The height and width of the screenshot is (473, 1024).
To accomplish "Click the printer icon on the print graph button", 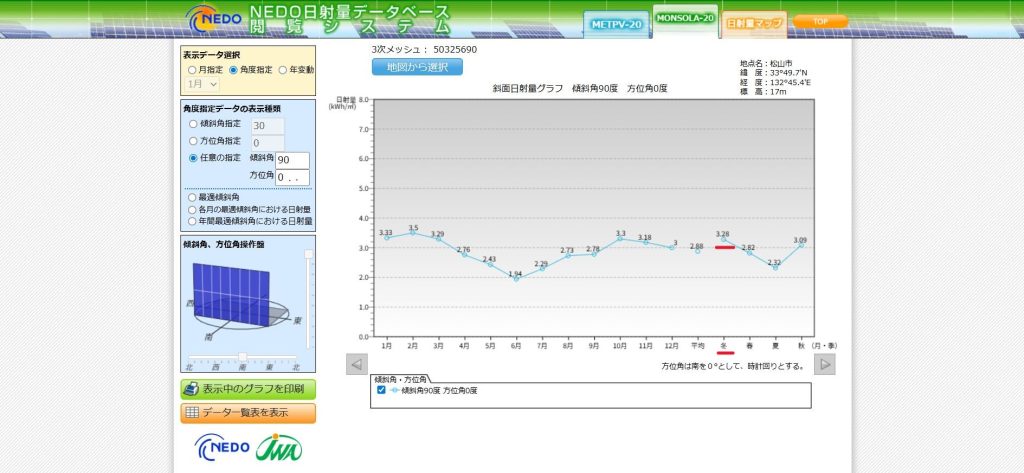I will coord(191,389).
